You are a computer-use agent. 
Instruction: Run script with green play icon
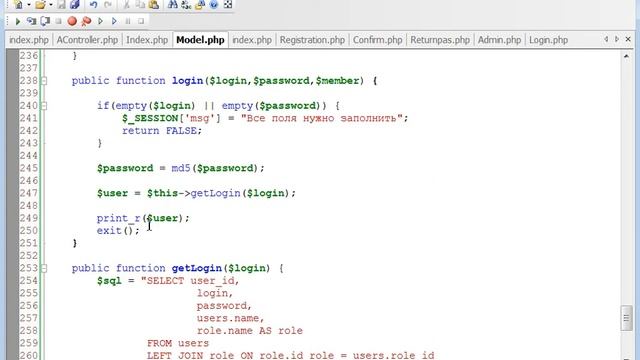18,21
